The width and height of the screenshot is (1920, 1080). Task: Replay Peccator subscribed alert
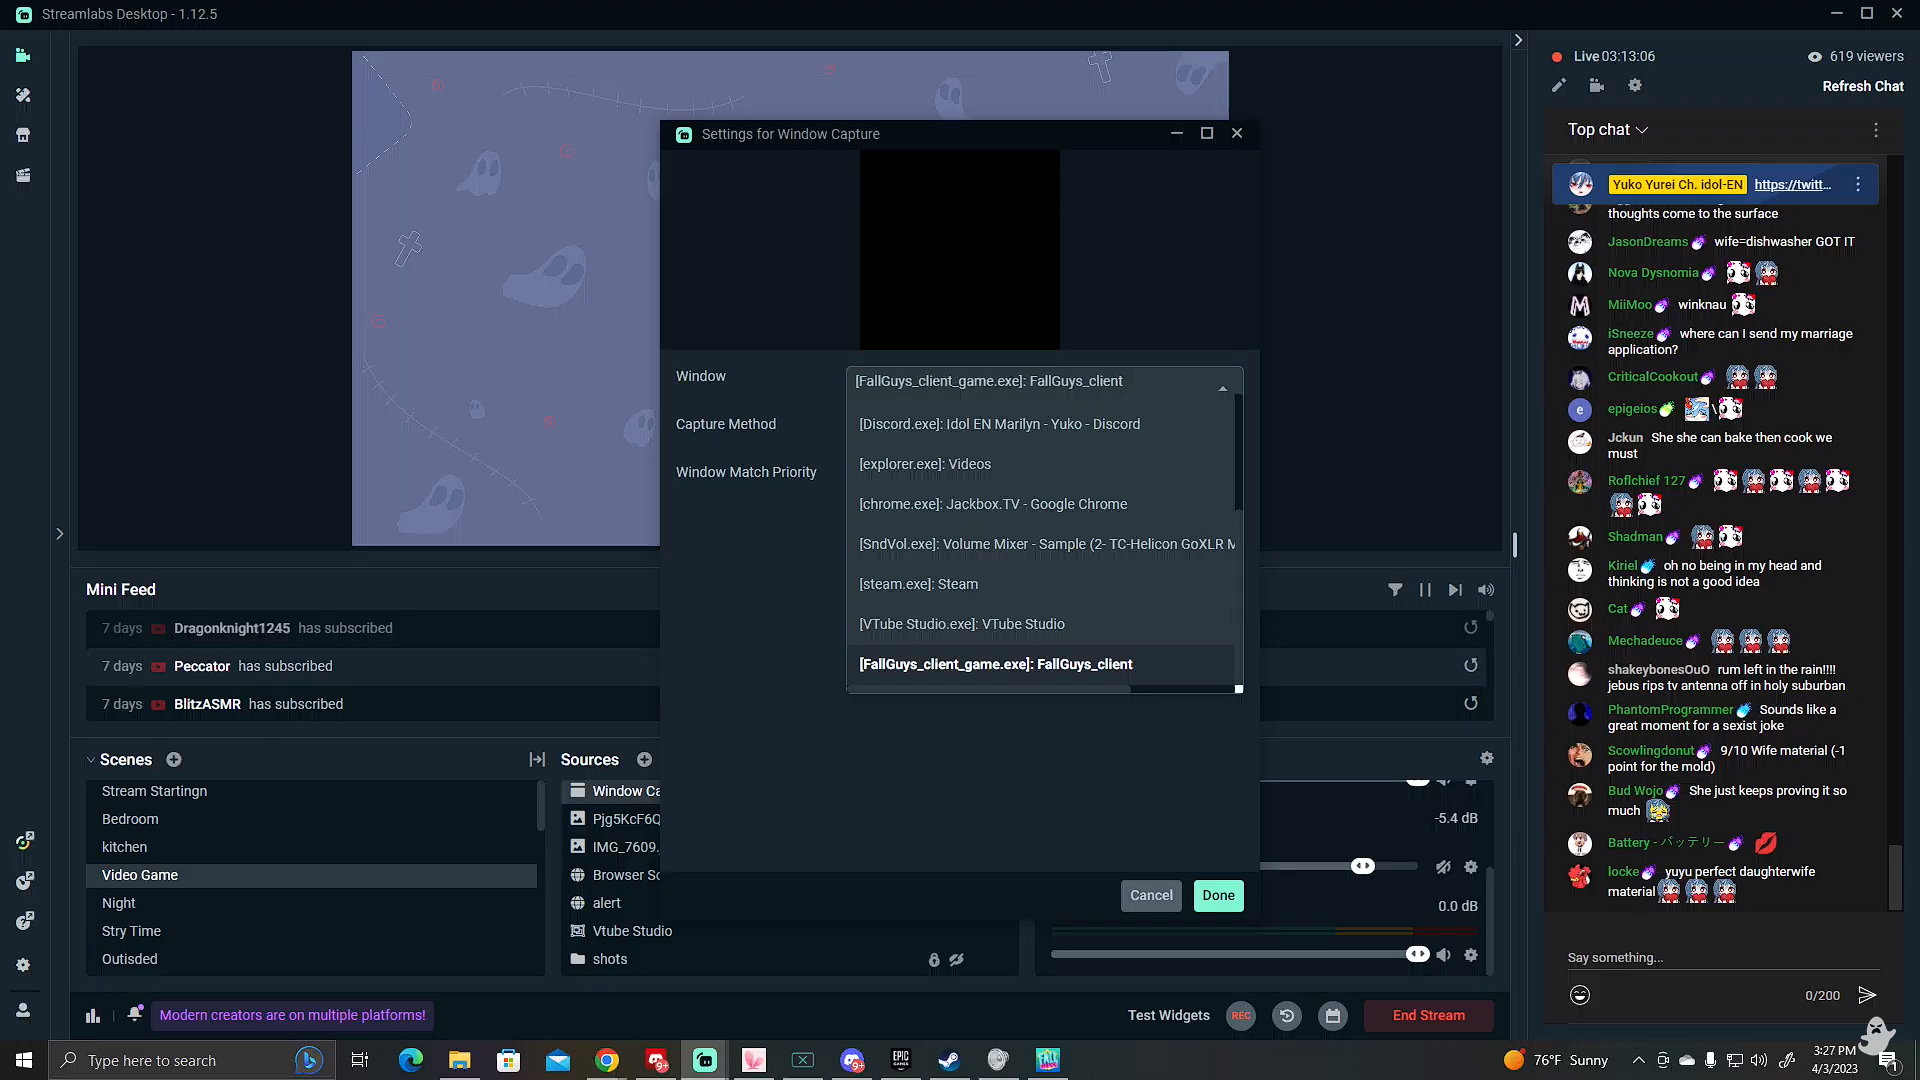pyautogui.click(x=1471, y=666)
